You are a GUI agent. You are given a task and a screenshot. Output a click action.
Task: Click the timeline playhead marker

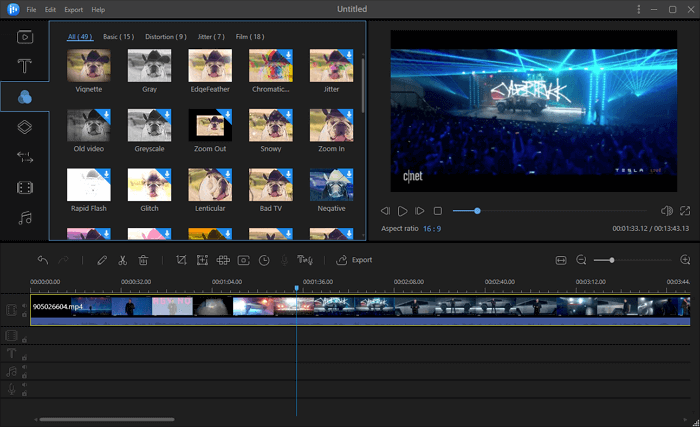[x=296, y=289]
